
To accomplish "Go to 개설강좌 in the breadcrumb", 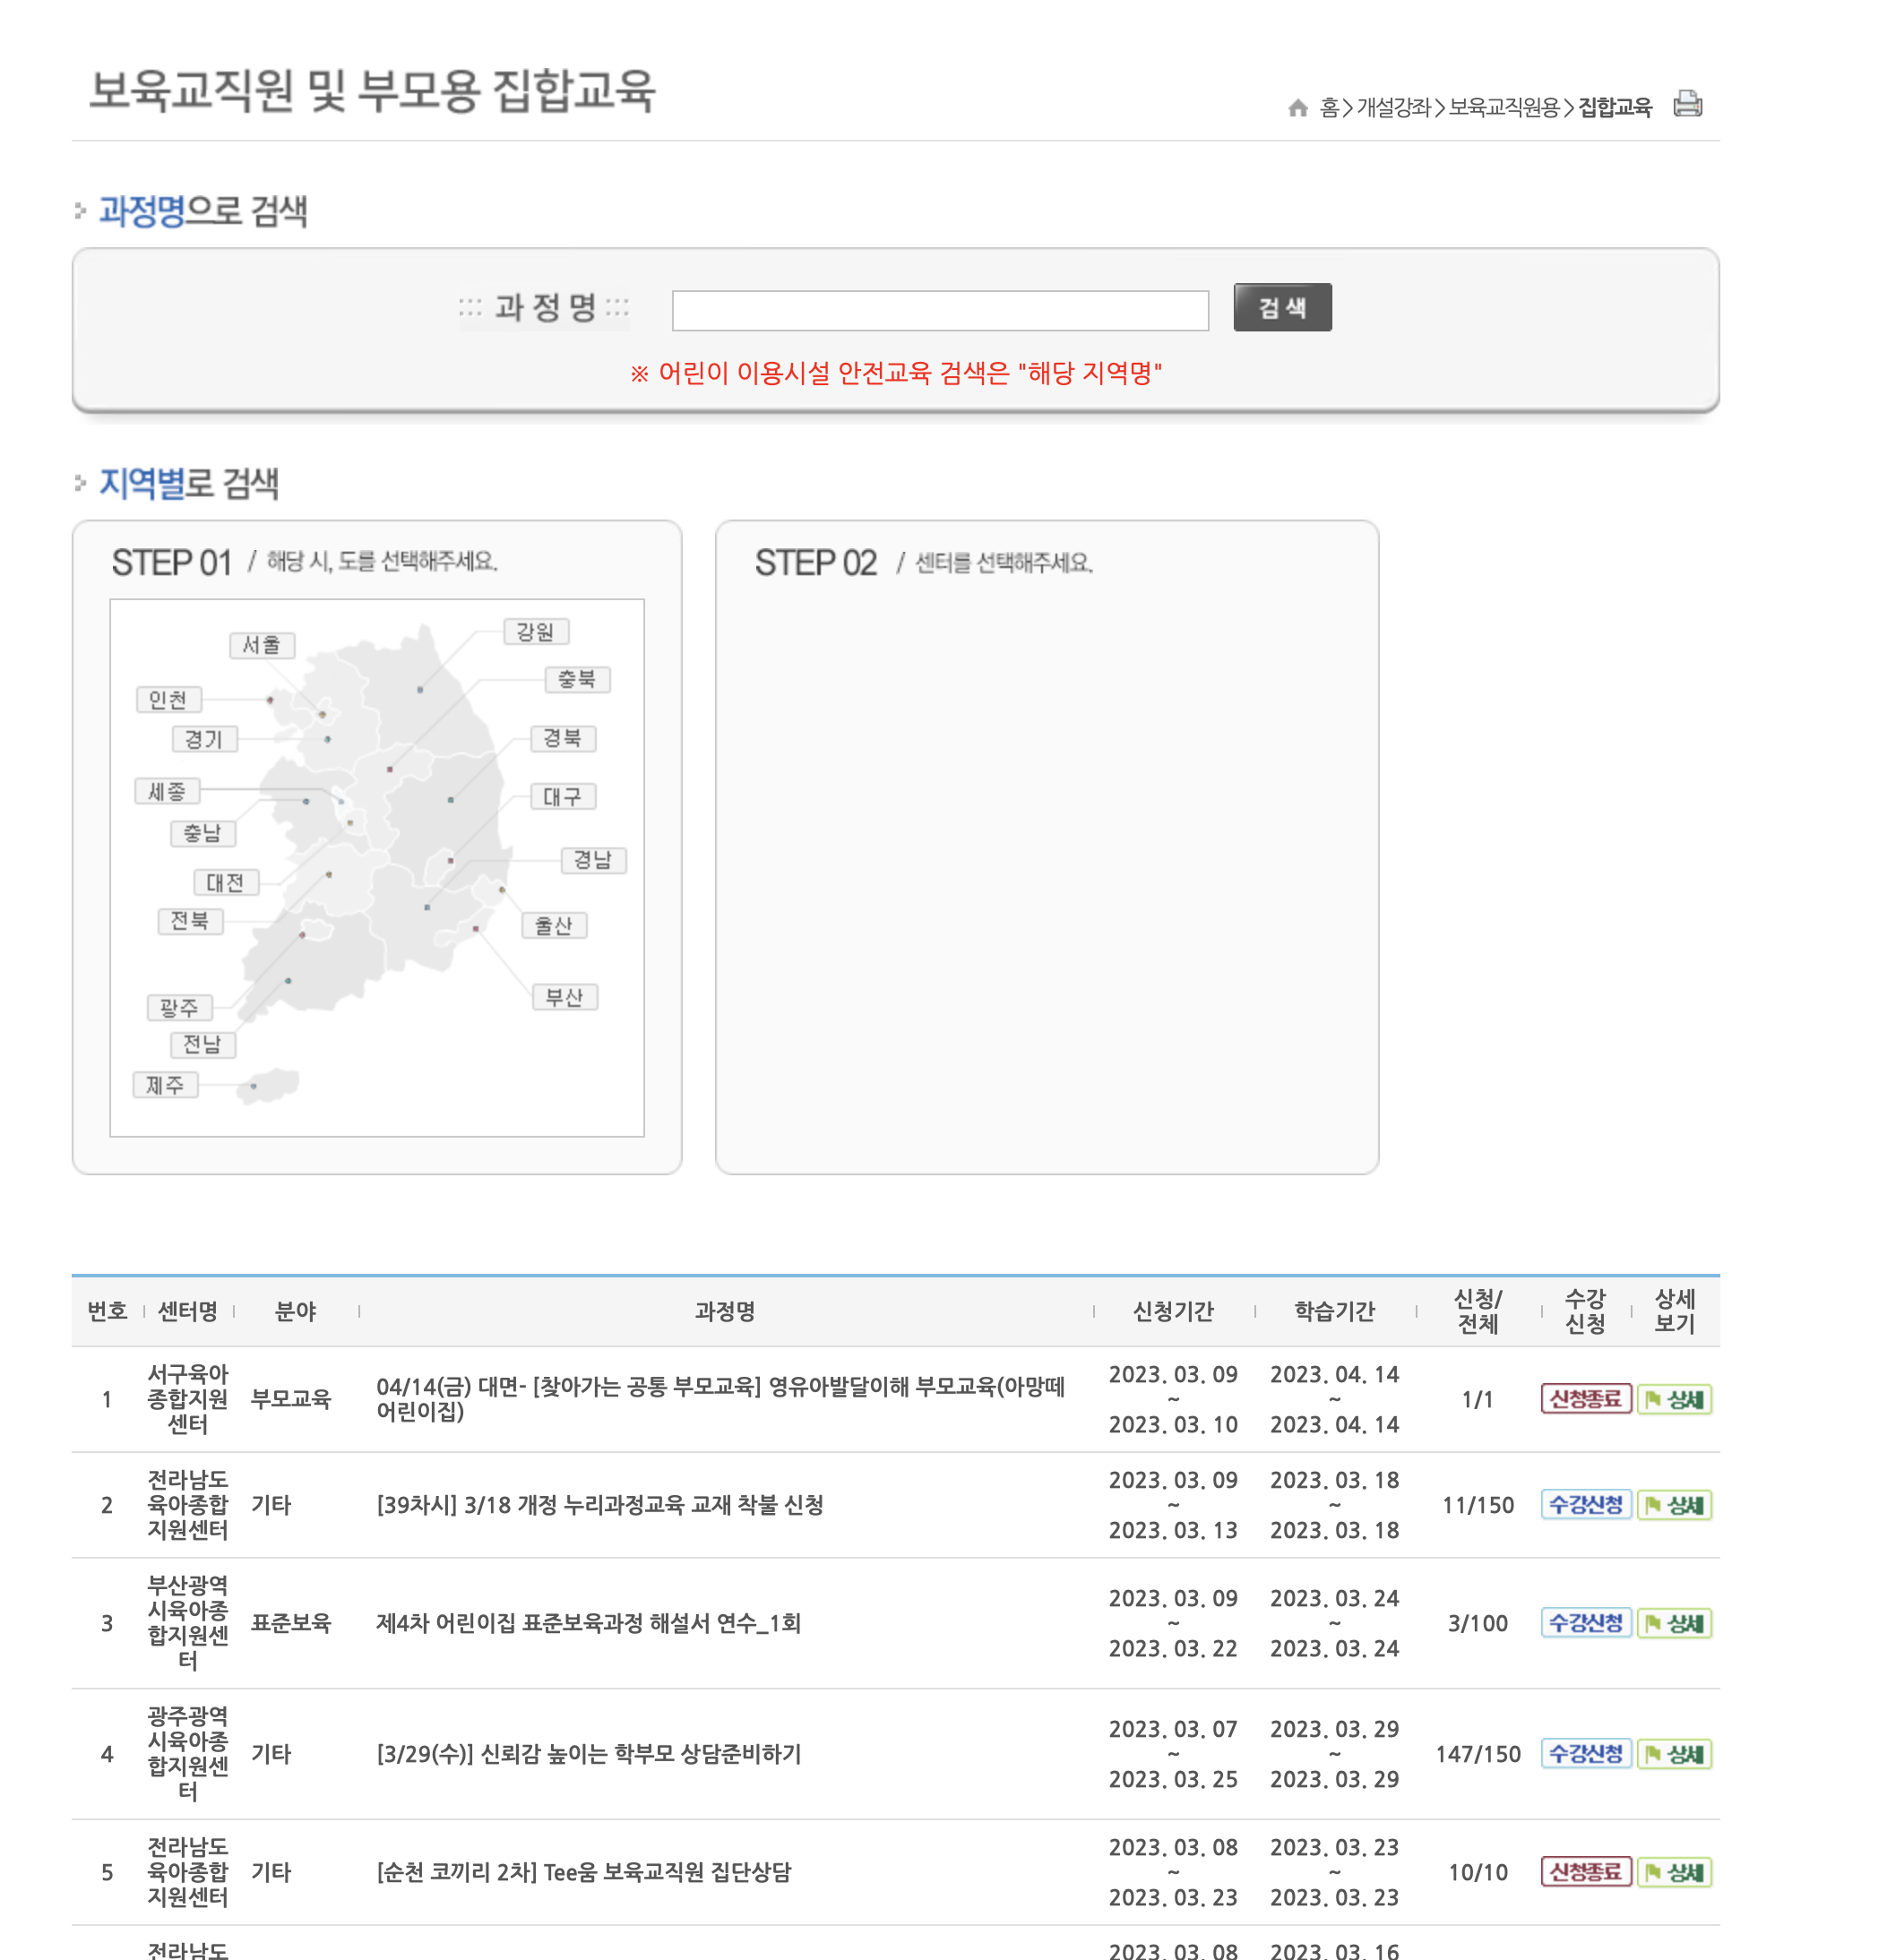I will 1393,108.
